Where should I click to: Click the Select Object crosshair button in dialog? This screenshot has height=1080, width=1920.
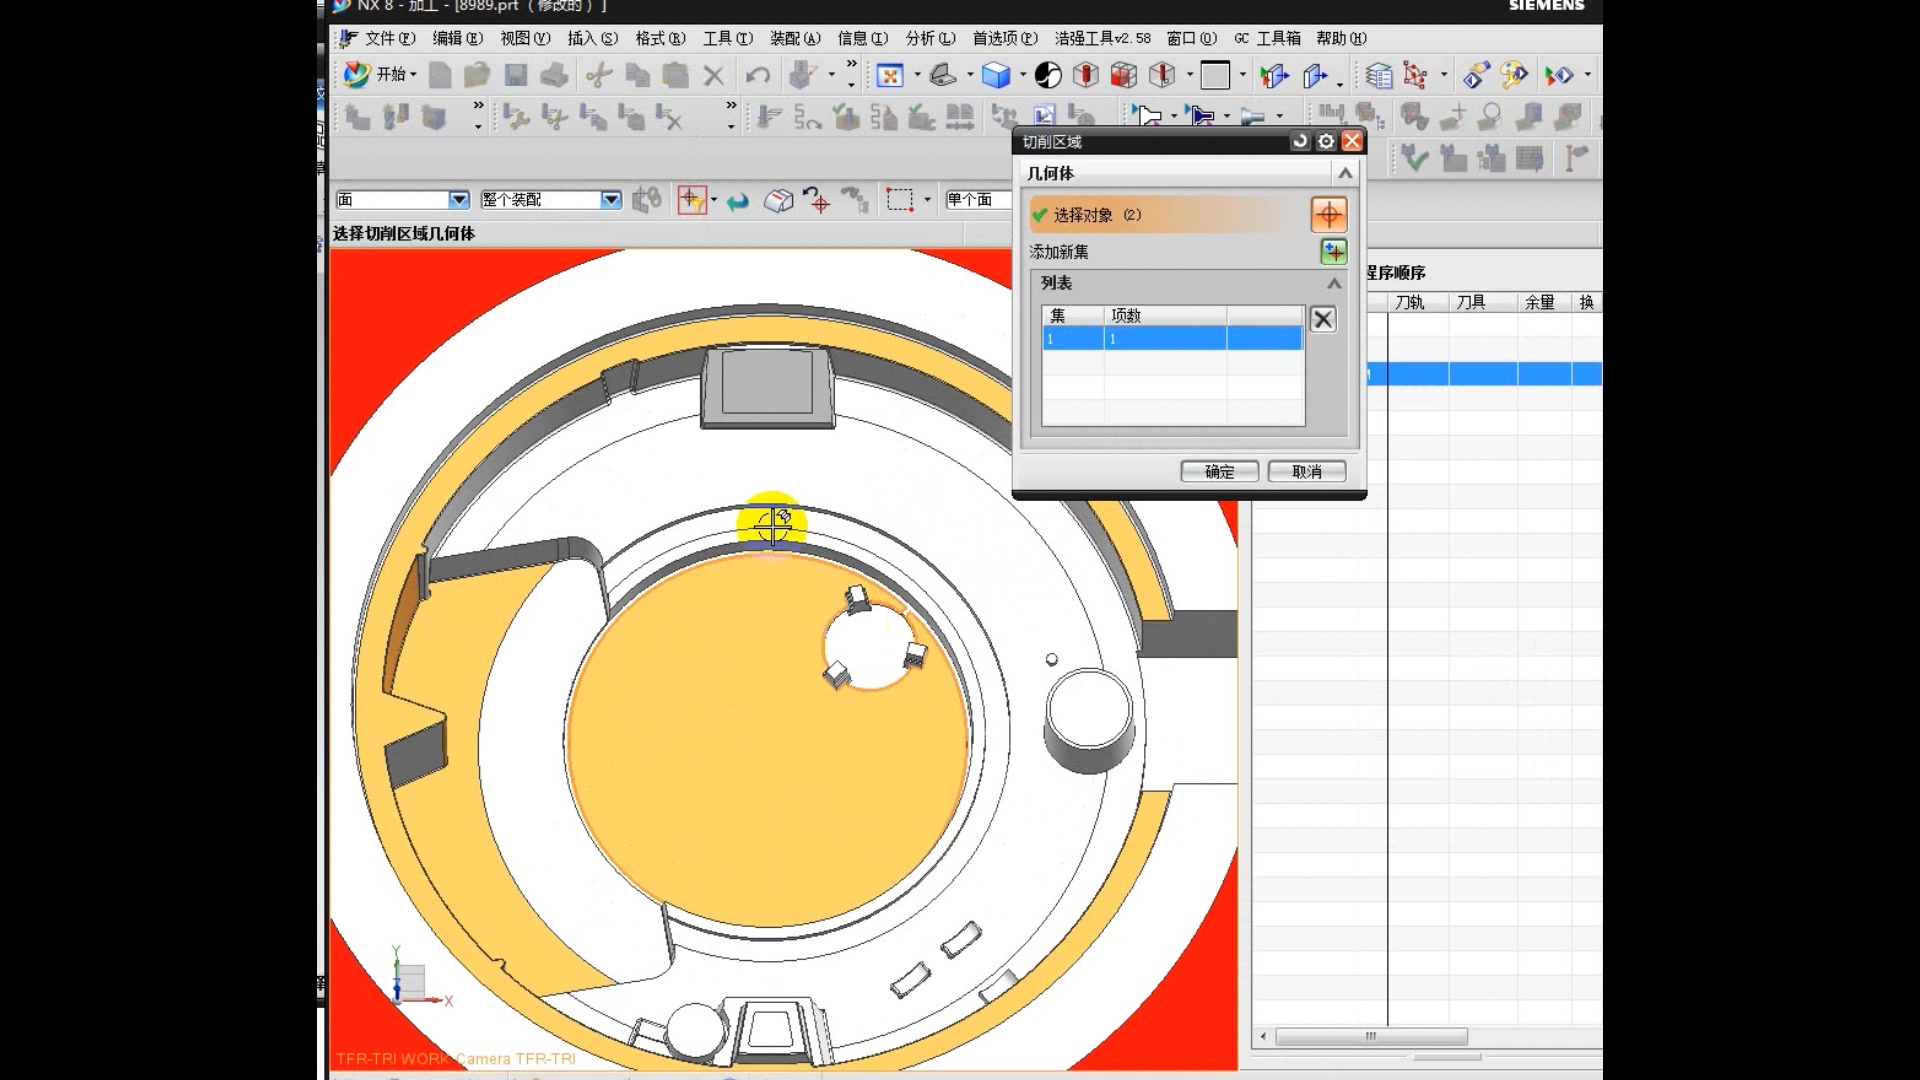1328,214
